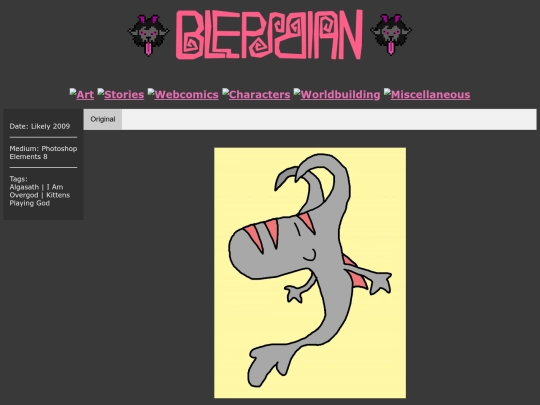
Task: Click the broken image icon beside Worldbuilding
Action: 297,92
